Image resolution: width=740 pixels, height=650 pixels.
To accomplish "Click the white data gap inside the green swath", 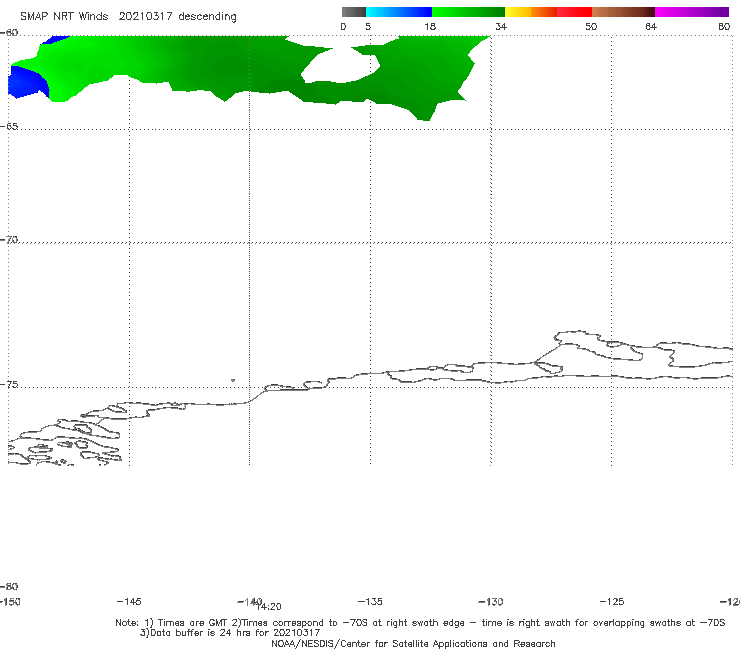I will (x=341, y=65).
